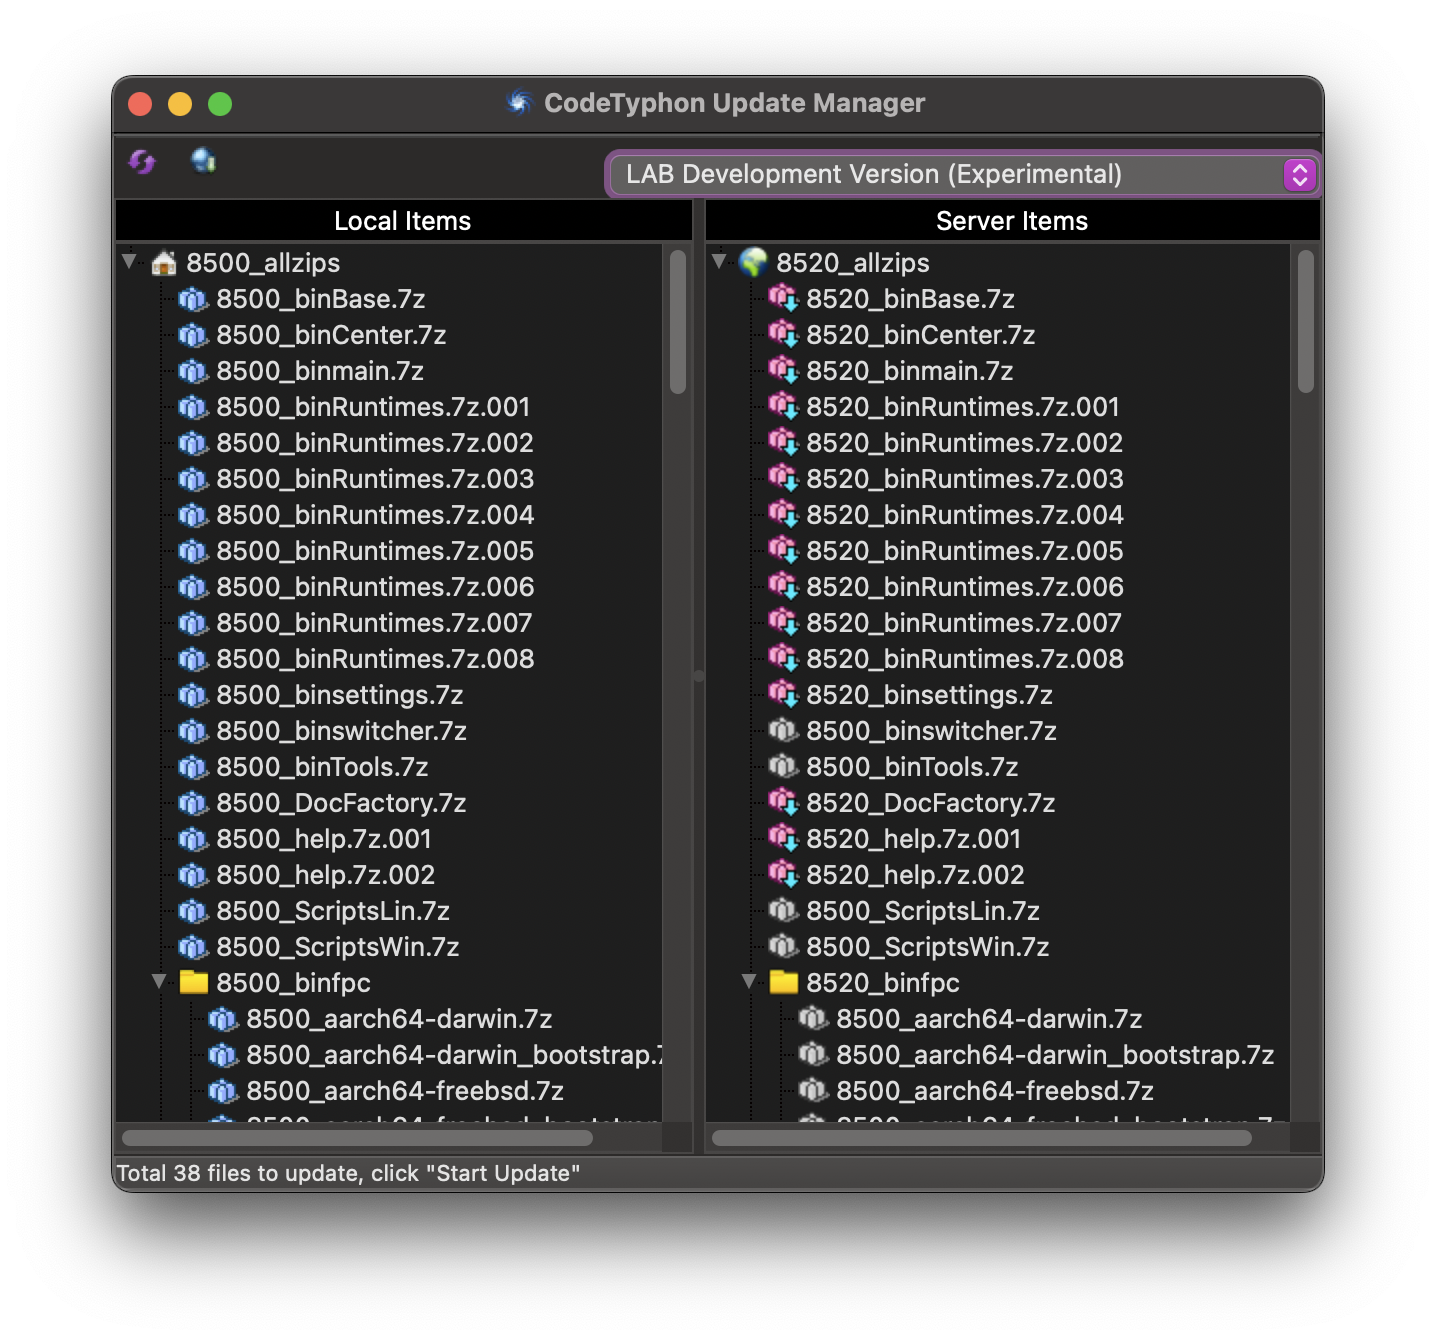This screenshot has width=1436, height=1340.
Task: Click package icon of local 8500_DocFactory.7z
Action: (193, 803)
